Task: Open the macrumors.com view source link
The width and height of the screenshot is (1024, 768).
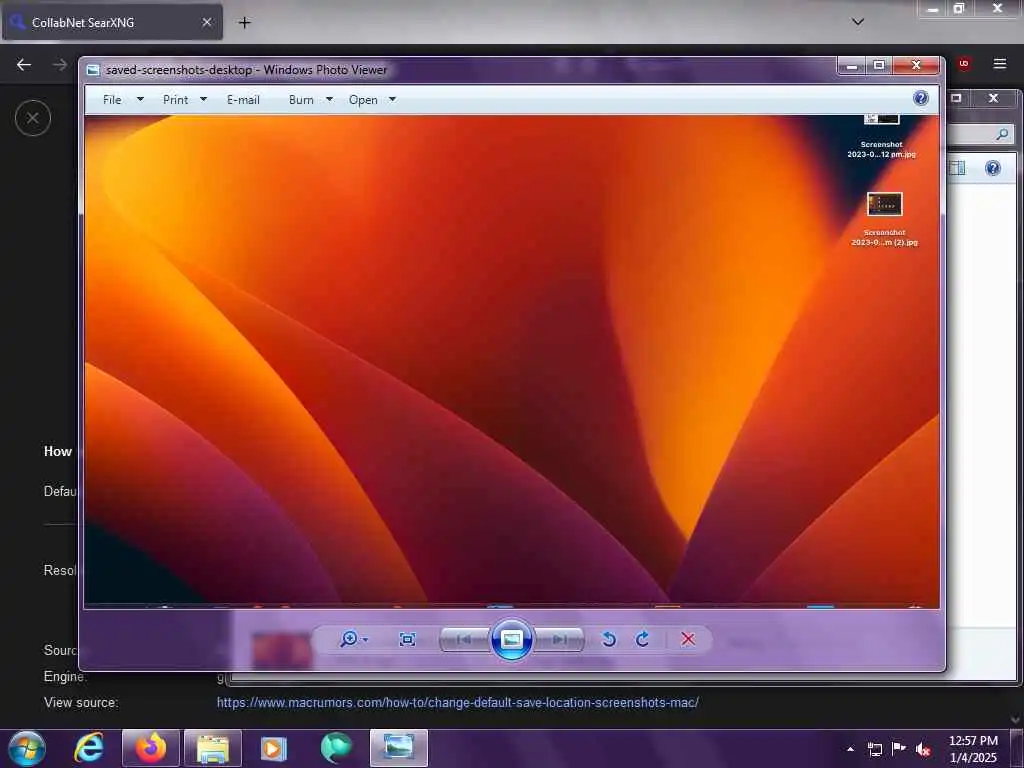Action: pyautogui.click(x=458, y=703)
